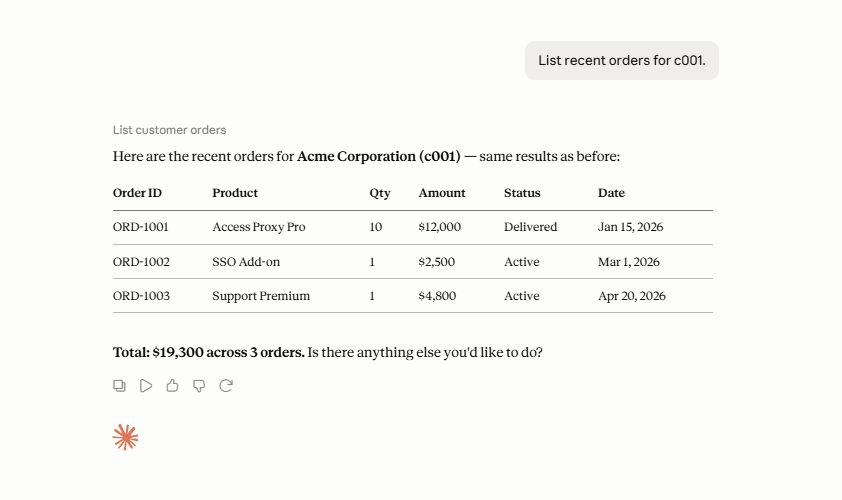
Task: Select the user message bubble about c001
Action: pyautogui.click(x=622, y=61)
